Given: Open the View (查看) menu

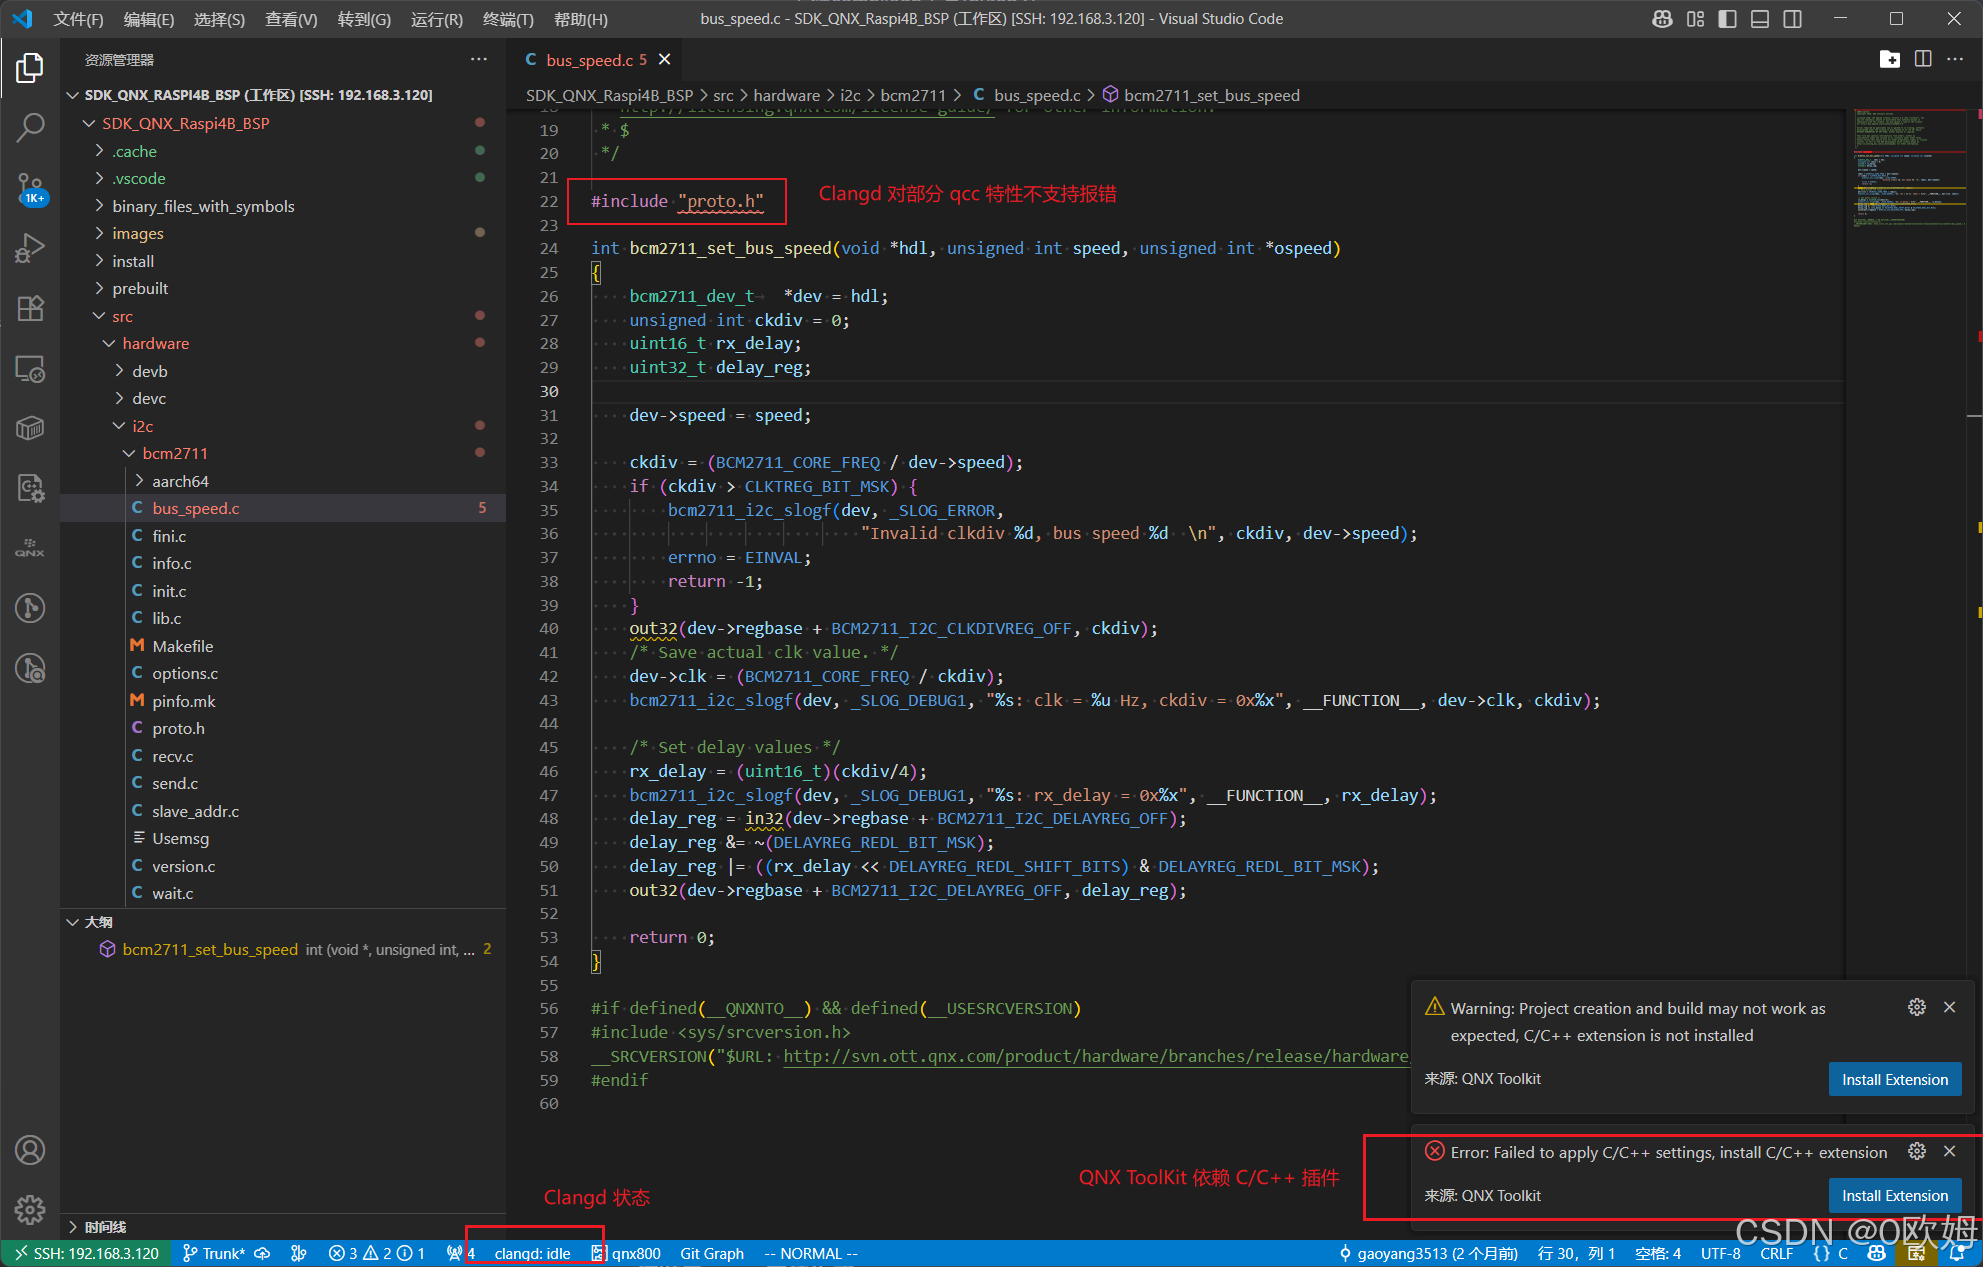Looking at the screenshot, I should [x=291, y=19].
